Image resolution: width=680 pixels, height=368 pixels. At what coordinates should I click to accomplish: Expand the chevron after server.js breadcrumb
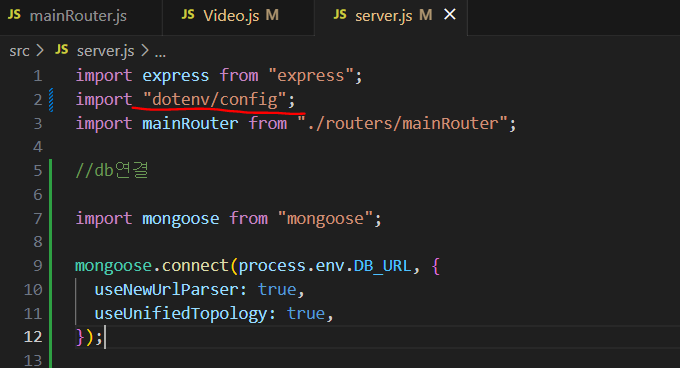tap(145, 51)
